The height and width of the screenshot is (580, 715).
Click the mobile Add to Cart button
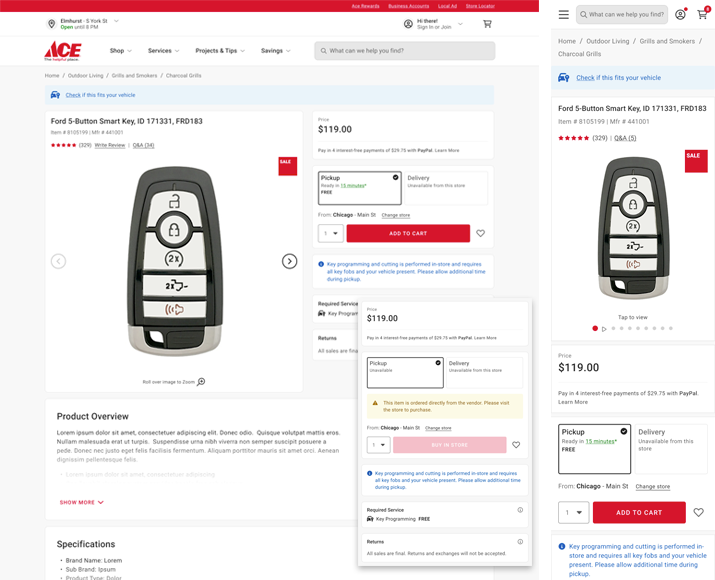pos(639,513)
